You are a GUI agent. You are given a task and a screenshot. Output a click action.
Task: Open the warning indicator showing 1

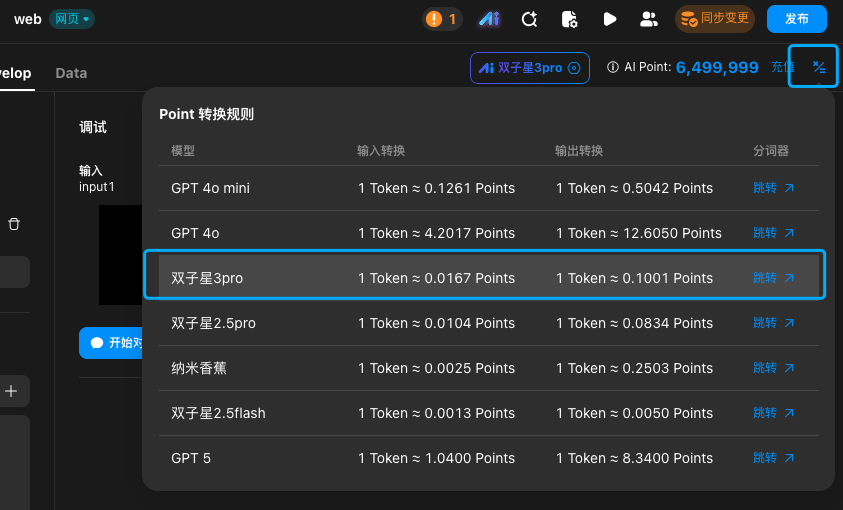pos(442,19)
